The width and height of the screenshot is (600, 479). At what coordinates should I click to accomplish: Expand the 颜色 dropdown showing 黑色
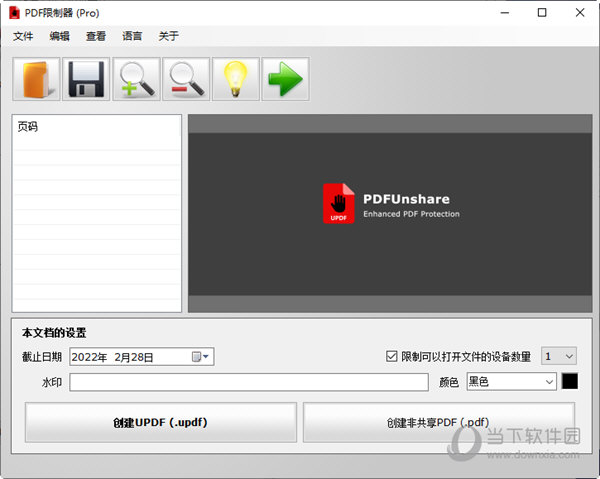pos(512,382)
